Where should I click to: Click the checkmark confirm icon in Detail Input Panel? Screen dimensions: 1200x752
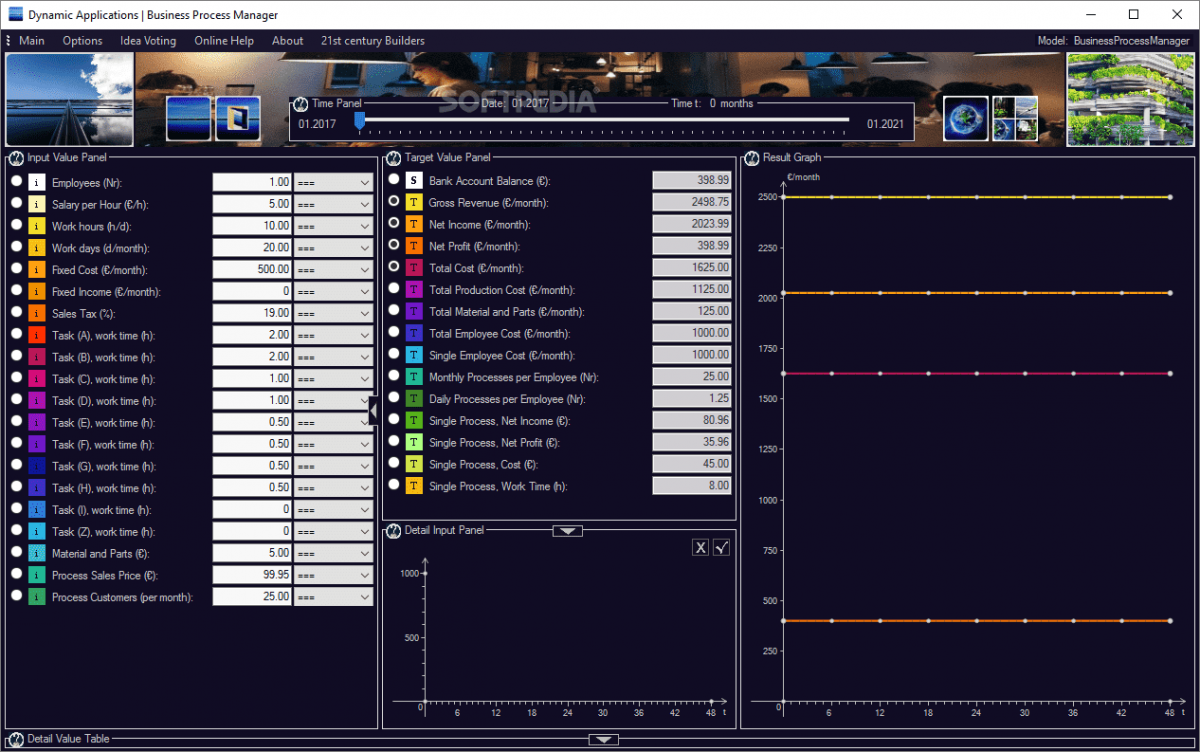pyautogui.click(x=721, y=547)
